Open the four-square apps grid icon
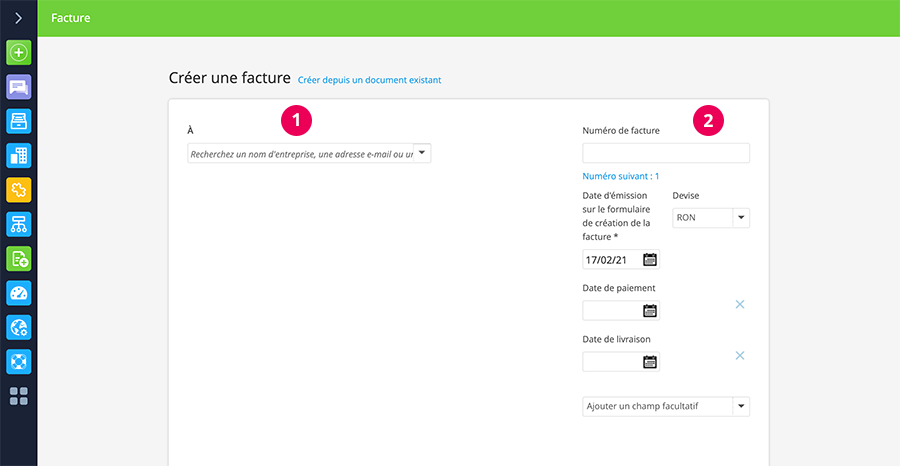Viewport: 900px width, 466px height. pos(18,396)
